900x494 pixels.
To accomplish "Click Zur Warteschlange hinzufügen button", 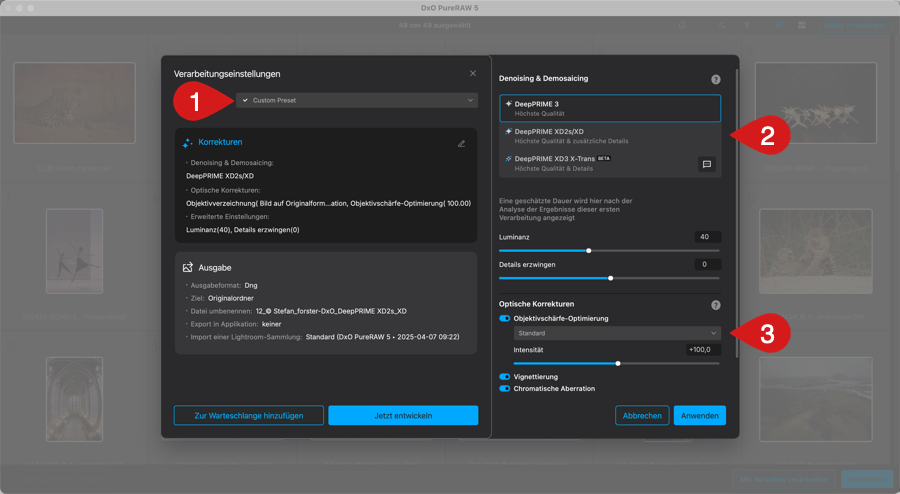I will click(249, 415).
